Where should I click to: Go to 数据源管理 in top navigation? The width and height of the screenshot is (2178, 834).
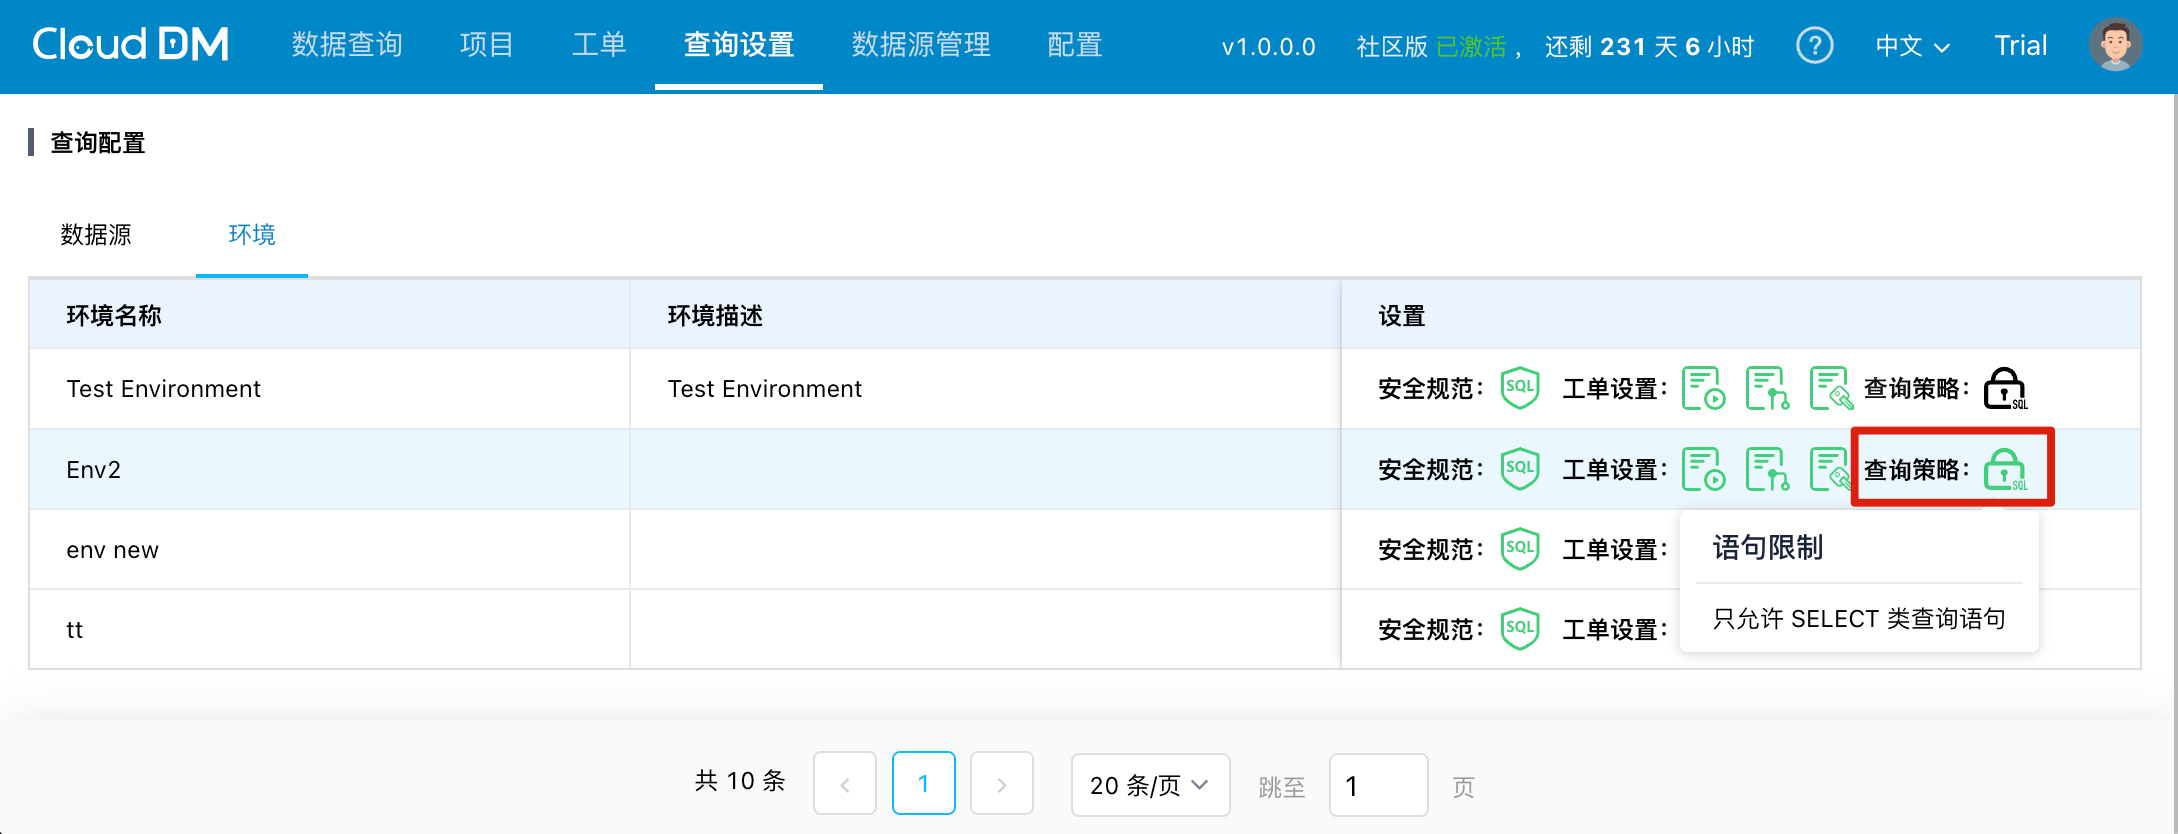click(x=921, y=45)
